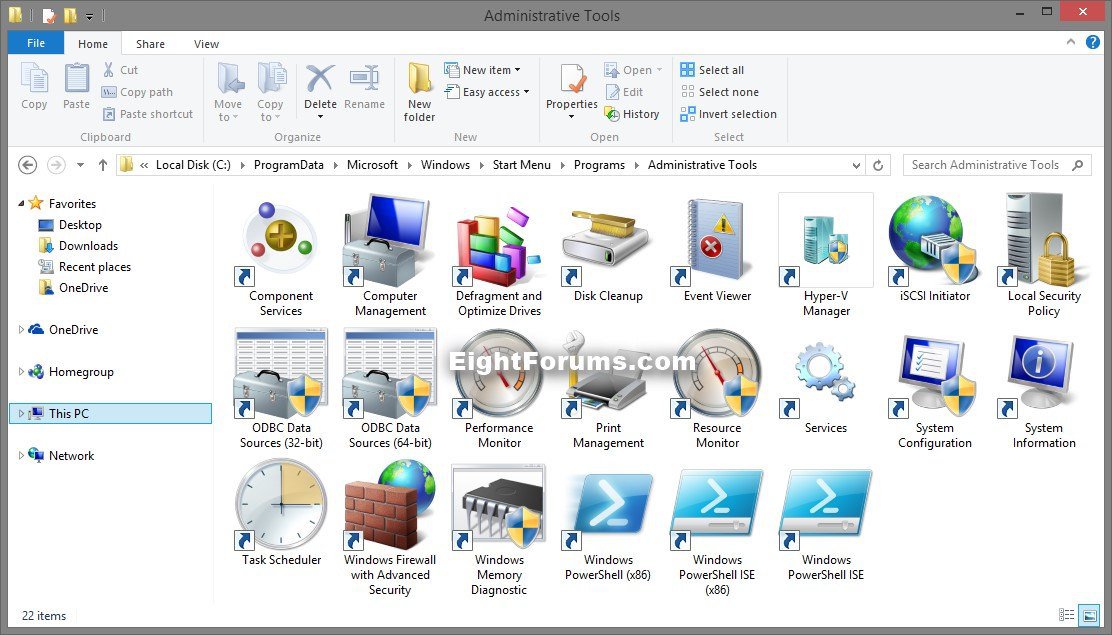This screenshot has height=635, width=1112.
Task: Expand the Network tree node
Action: point(21,455)
